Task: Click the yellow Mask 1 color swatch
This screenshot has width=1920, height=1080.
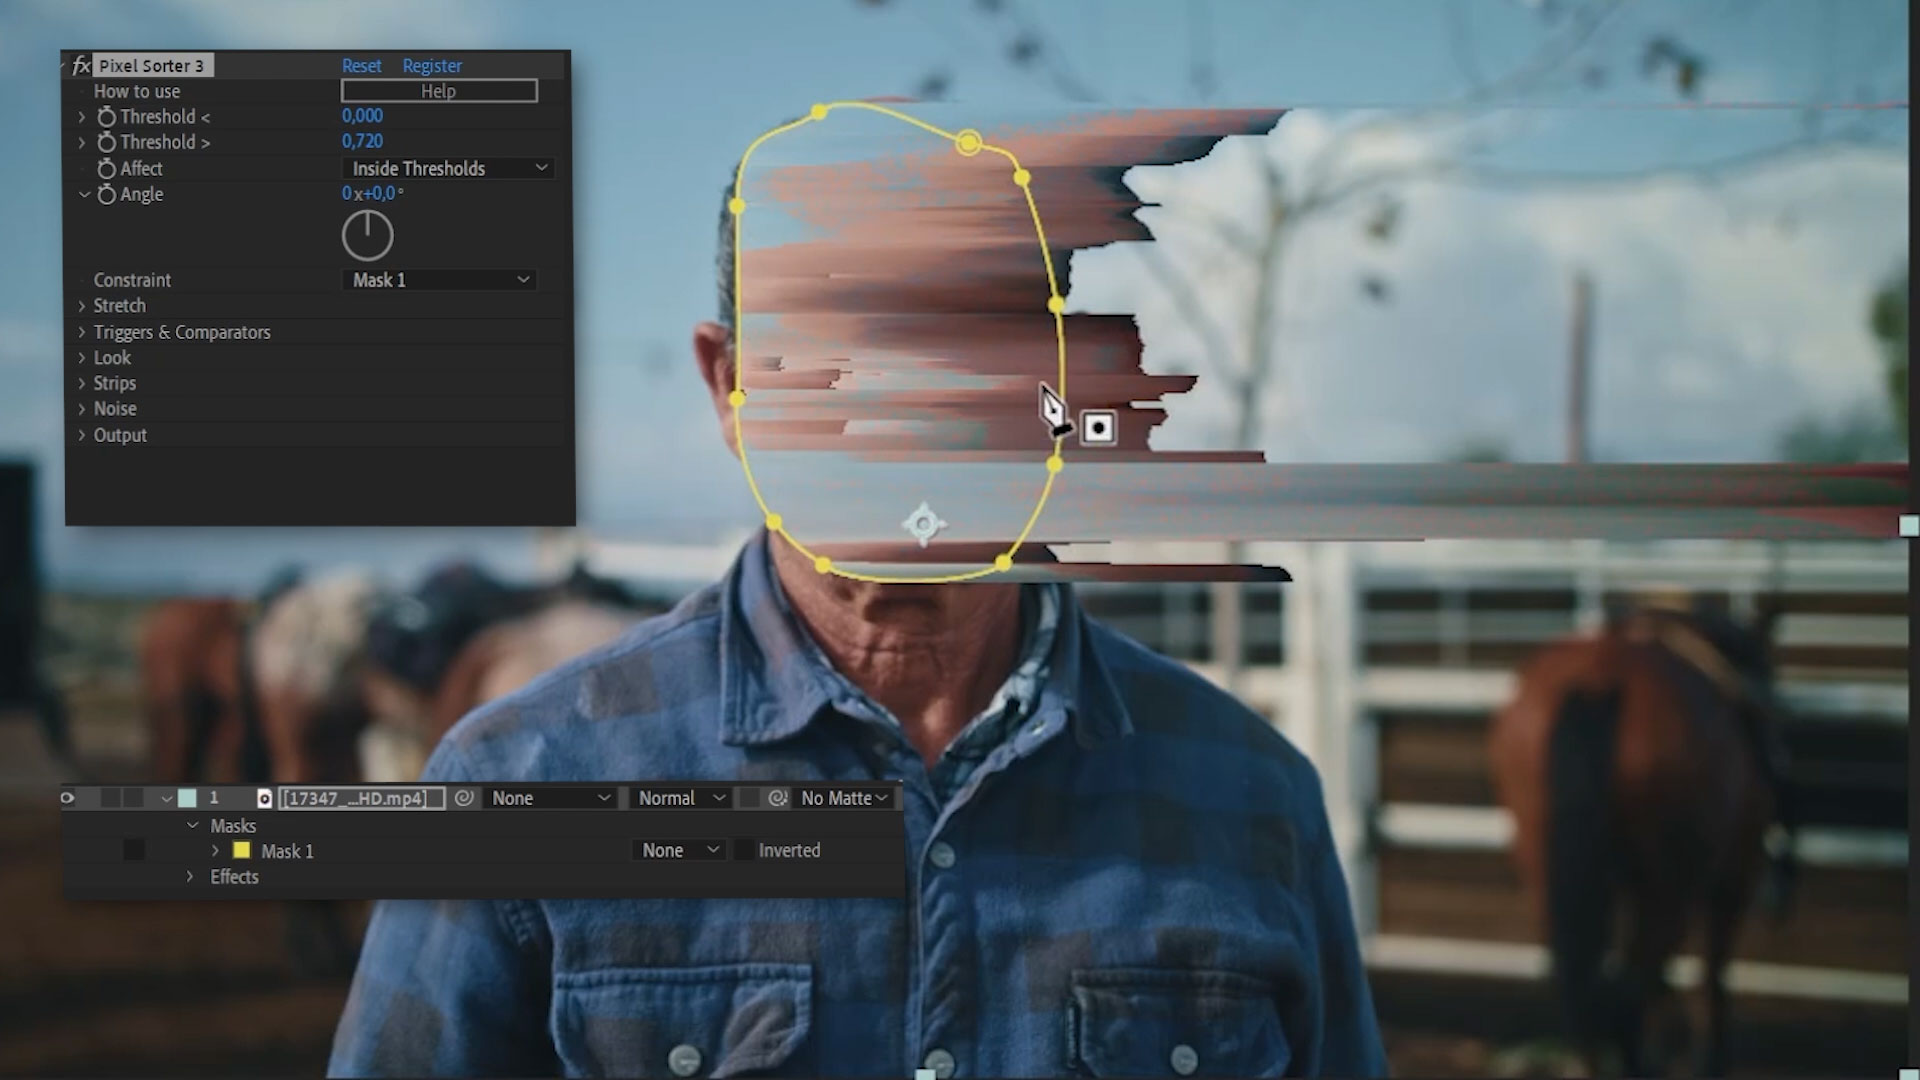Action: (241, 851)
